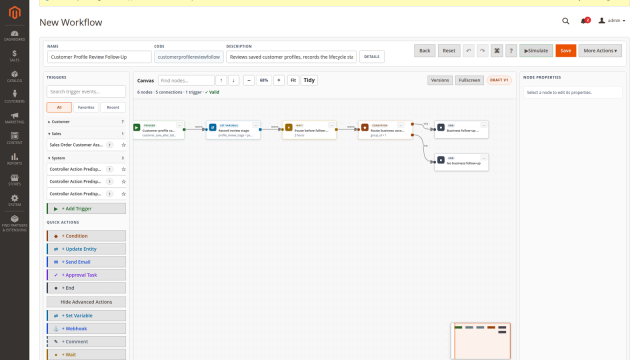Screen dimensions: 640x360
Task: Add an Approval Task quick action
Action: click(86, 275)
